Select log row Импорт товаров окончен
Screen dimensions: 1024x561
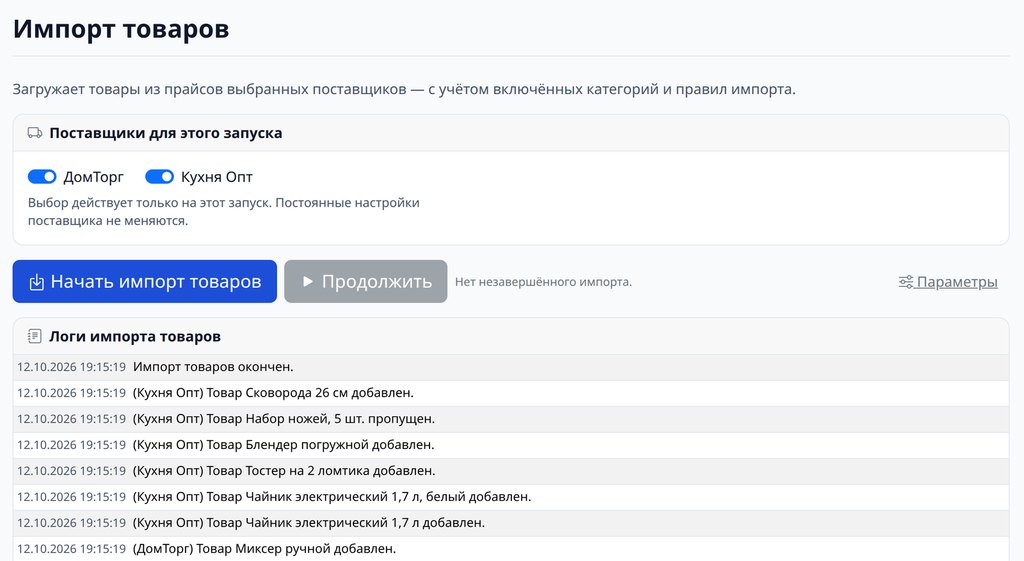pos(511,367)
